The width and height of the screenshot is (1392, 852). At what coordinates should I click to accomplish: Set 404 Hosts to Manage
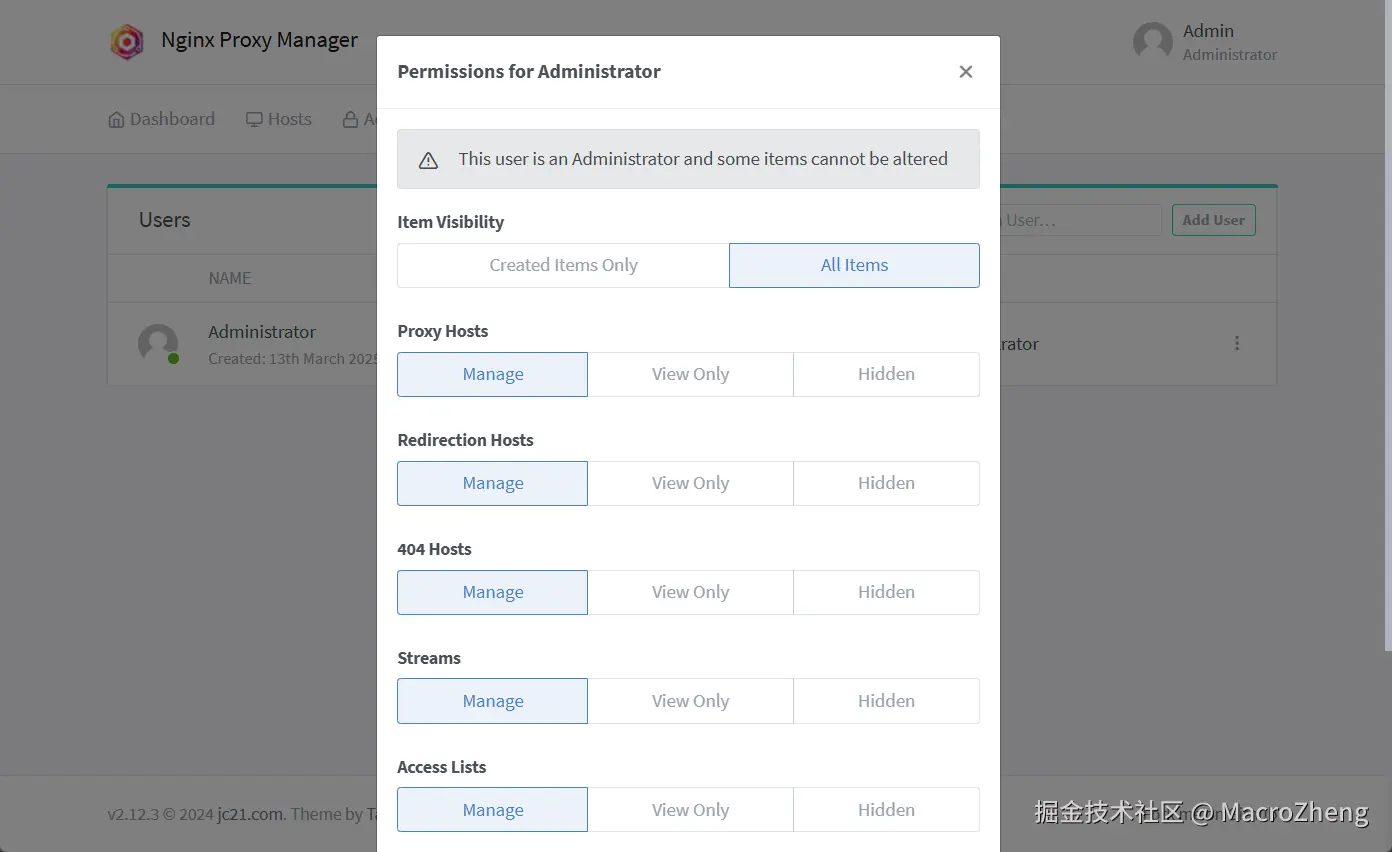(x=492, y=593)
